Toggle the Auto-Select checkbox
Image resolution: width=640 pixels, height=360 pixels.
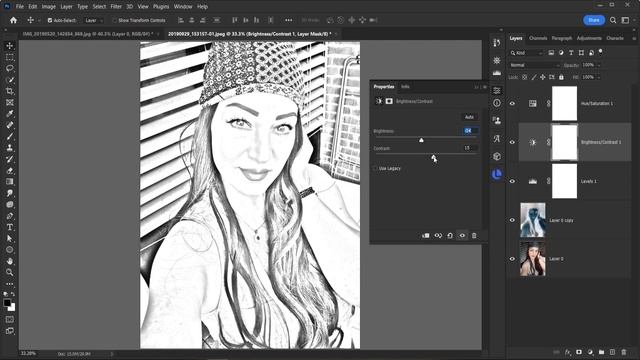pos(50,20)
